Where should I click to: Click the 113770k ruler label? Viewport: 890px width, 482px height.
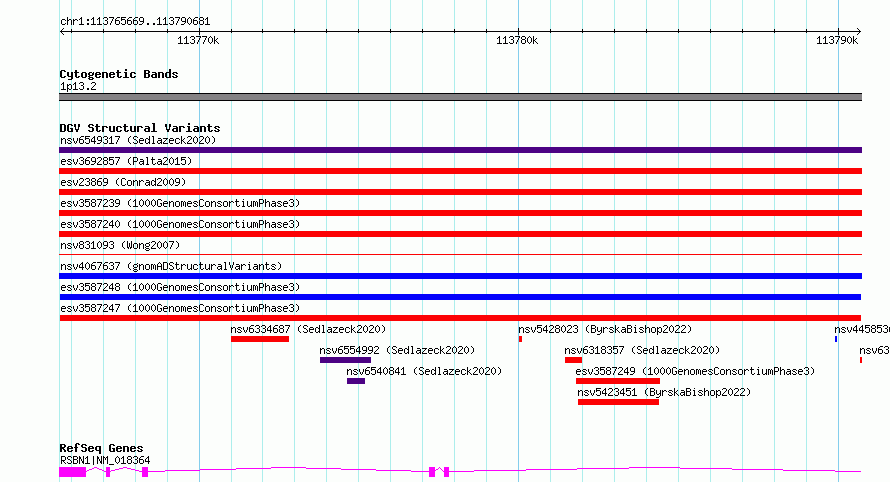[x=198, y=40]
